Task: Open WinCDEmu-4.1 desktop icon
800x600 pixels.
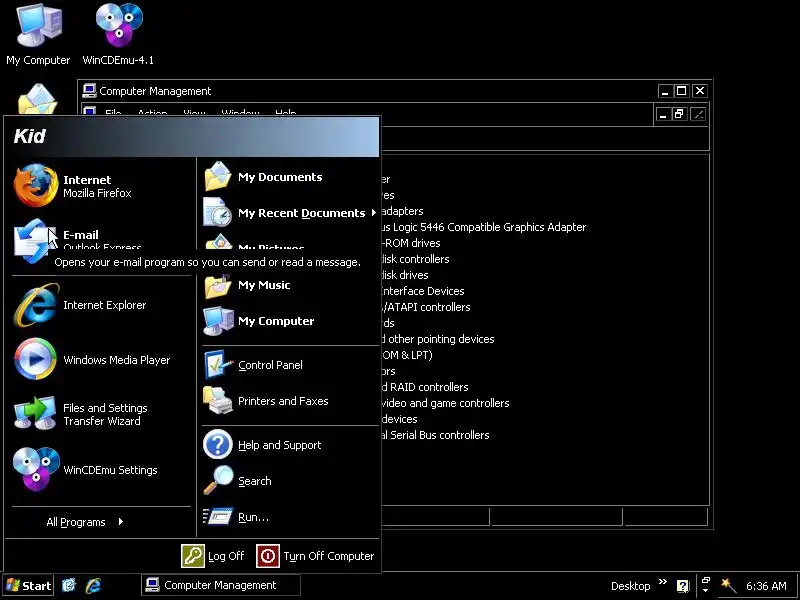Action: click(x=118, y=34)
